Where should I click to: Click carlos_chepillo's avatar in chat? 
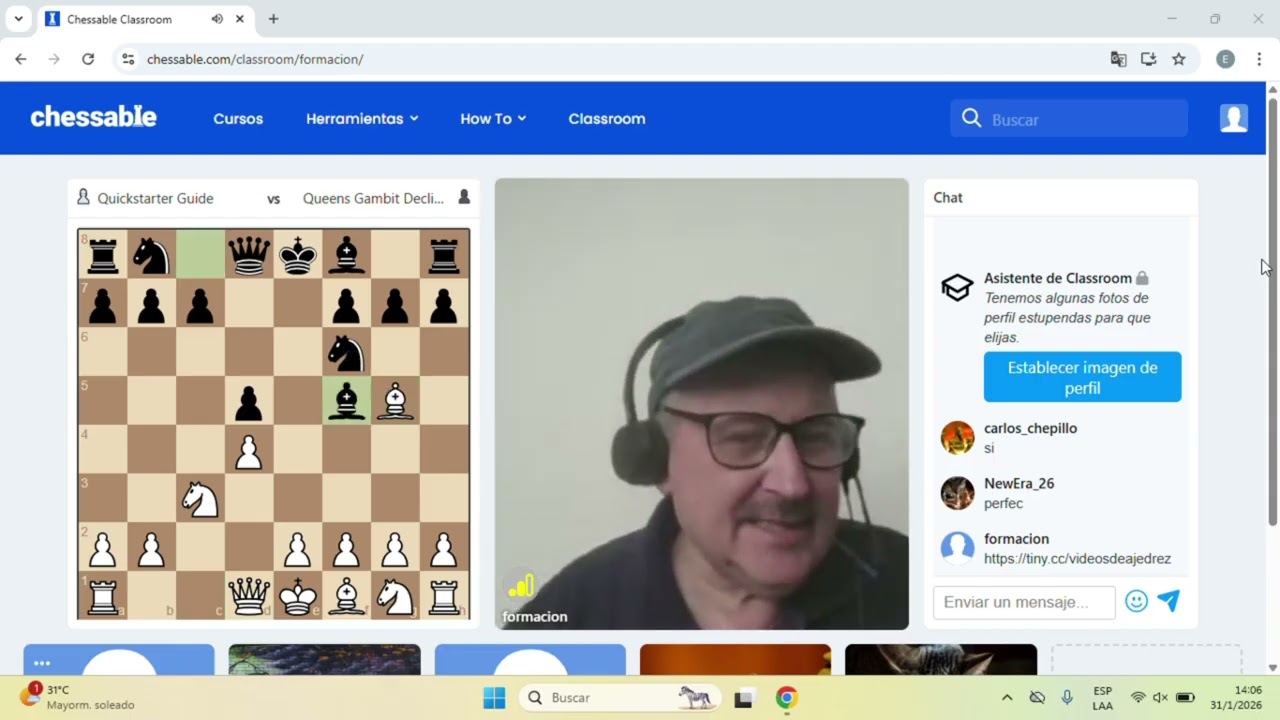tap(957, 438)
